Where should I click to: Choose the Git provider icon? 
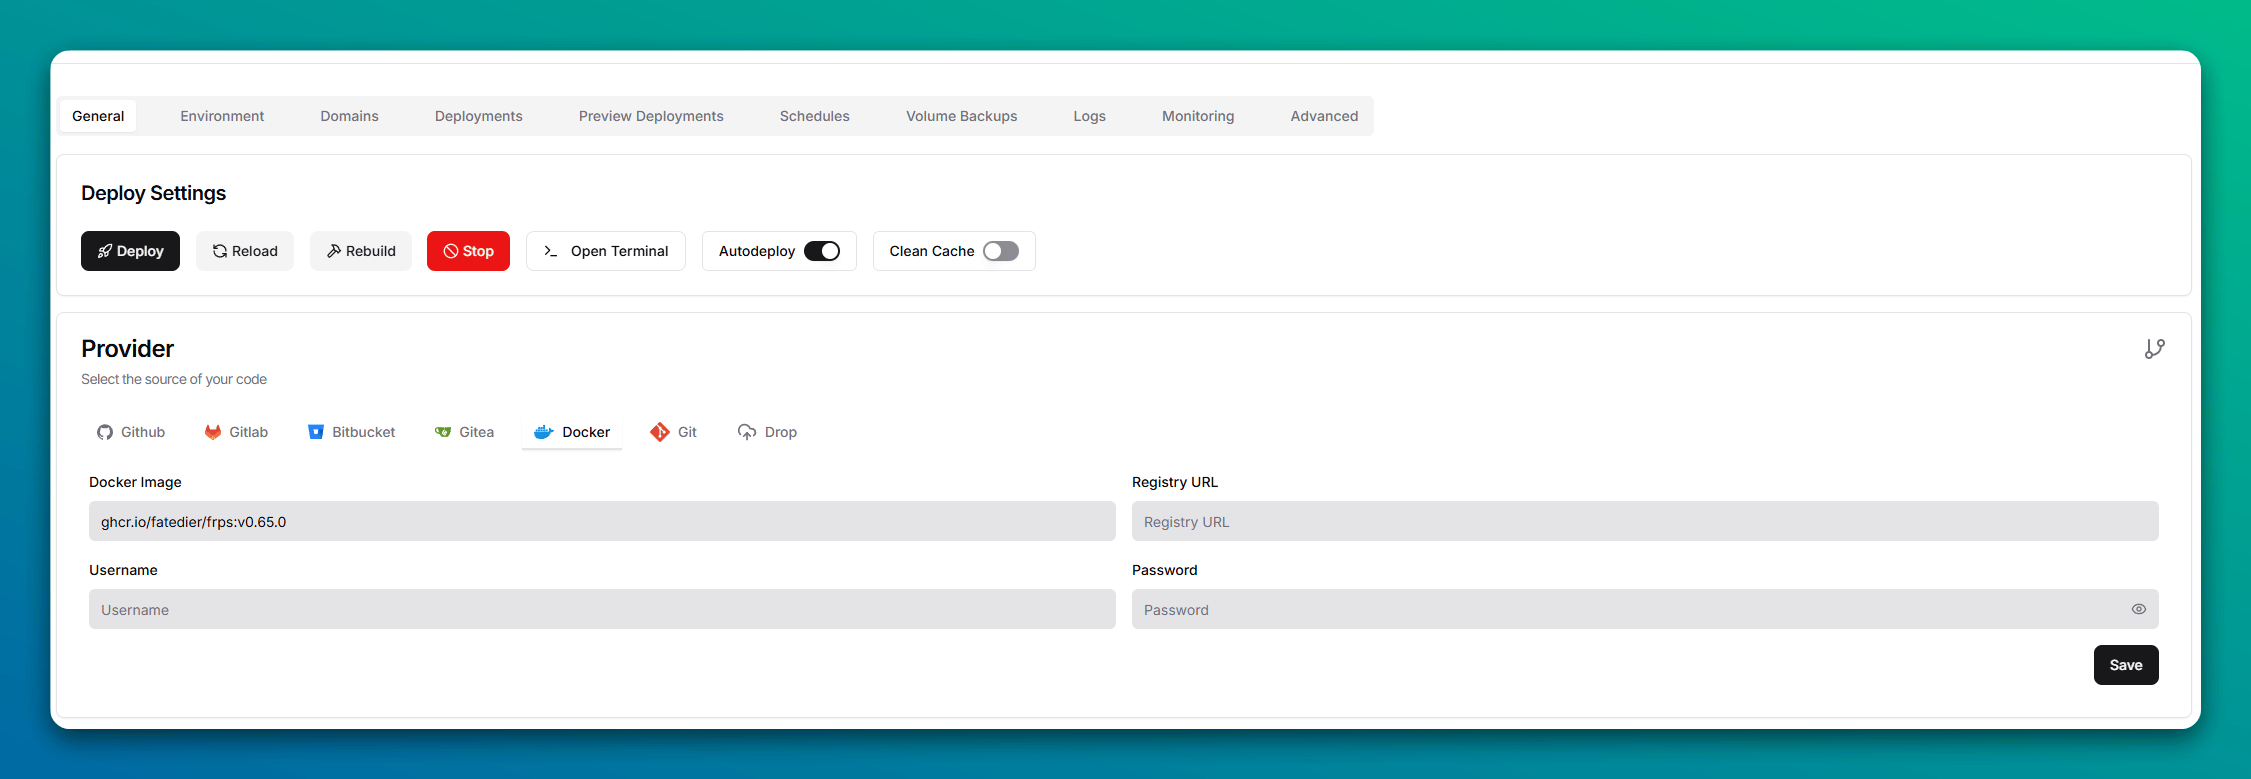coord(660,432)
